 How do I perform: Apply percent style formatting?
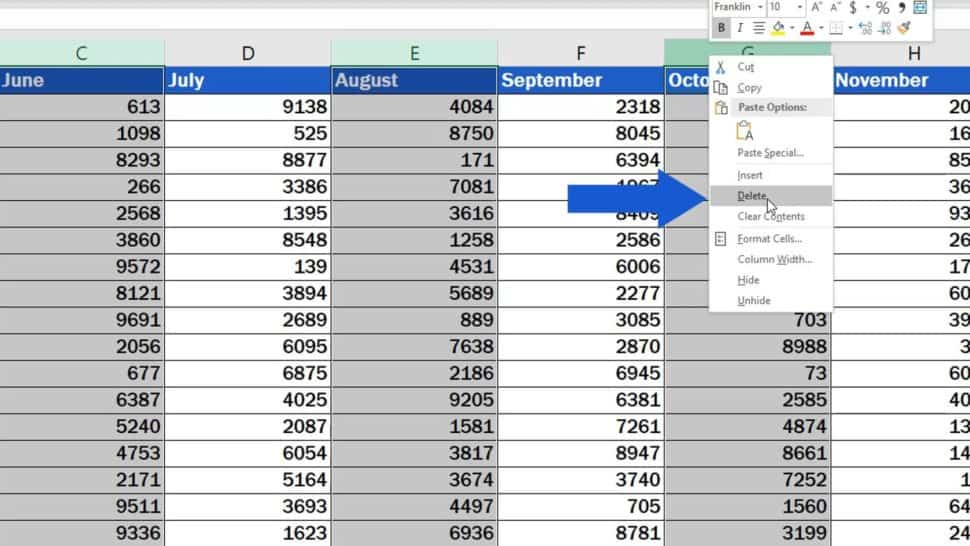point(883,7)
